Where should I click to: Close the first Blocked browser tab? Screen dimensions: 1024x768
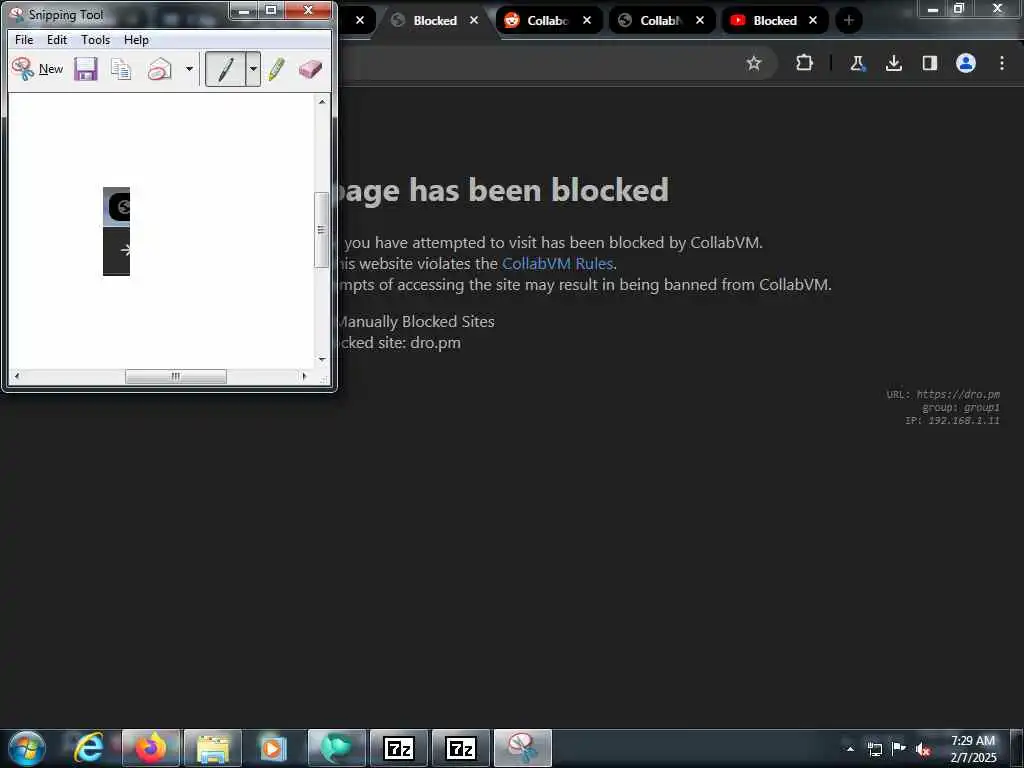[x=474, y=21]
